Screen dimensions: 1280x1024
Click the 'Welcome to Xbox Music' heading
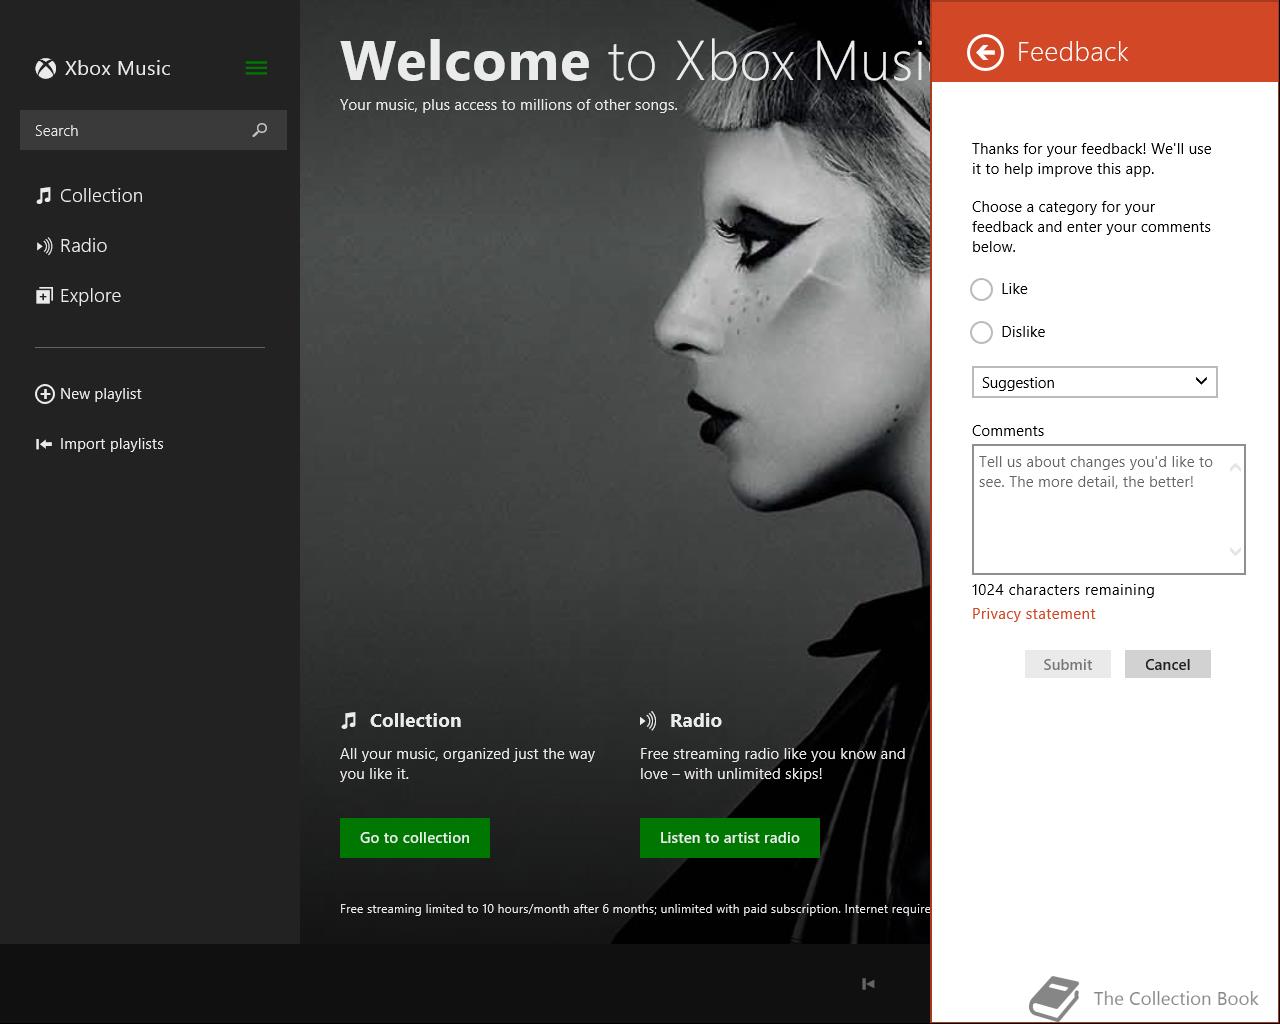click(x=634, y=61)
